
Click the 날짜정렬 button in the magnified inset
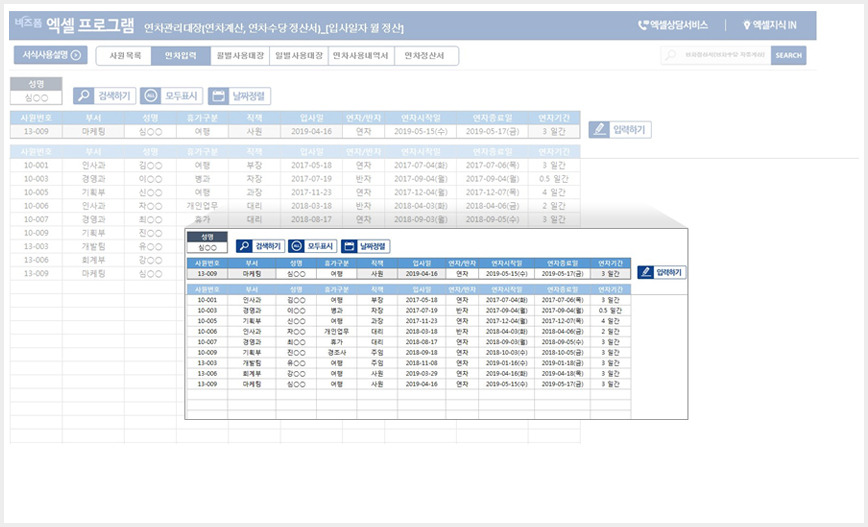click(x=365, y=246)
